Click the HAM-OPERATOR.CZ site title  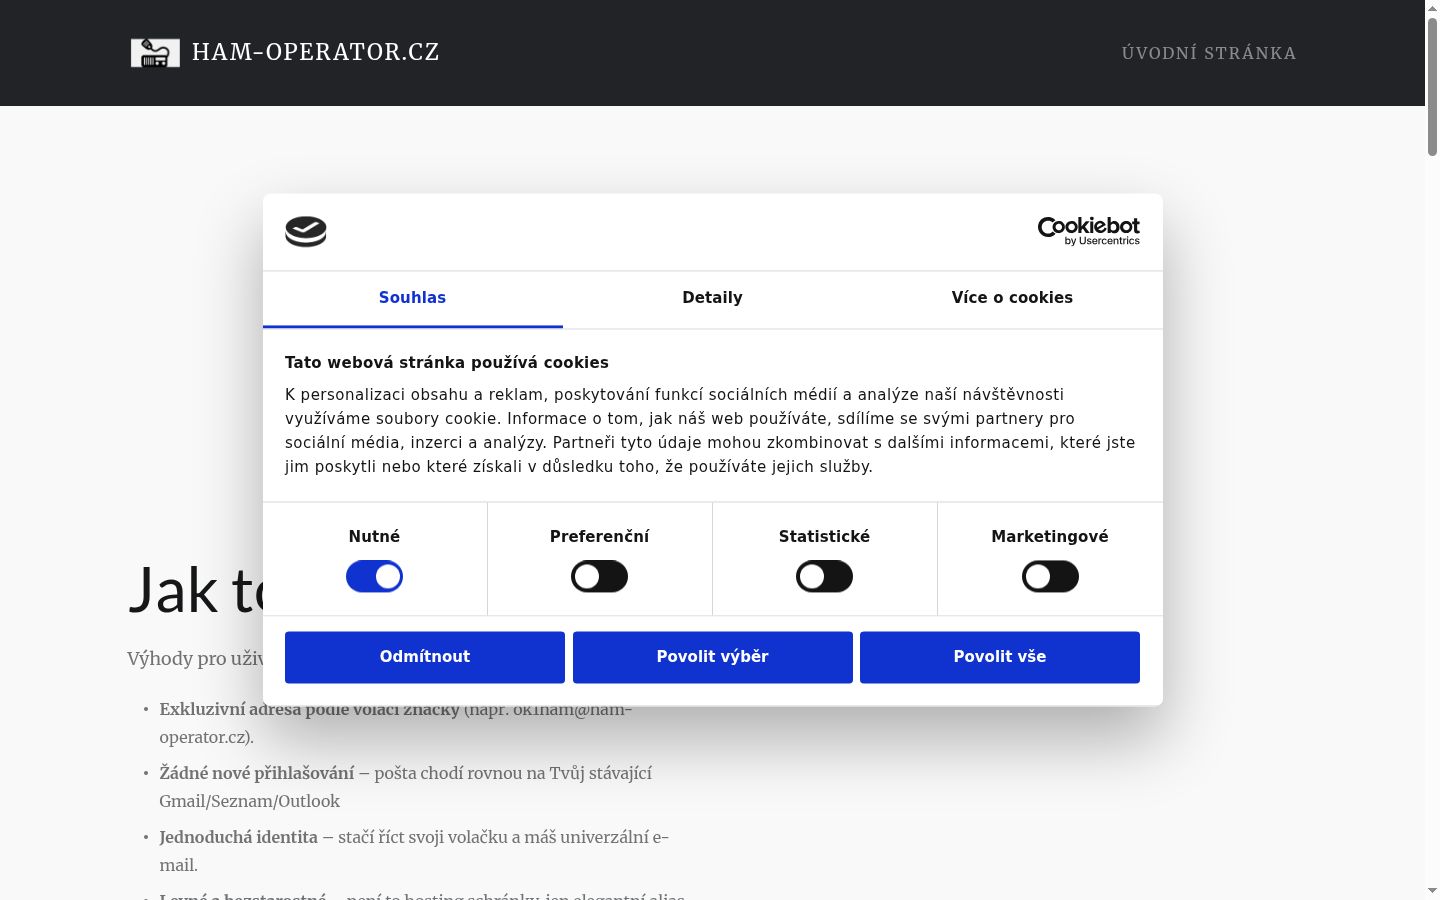316,52
